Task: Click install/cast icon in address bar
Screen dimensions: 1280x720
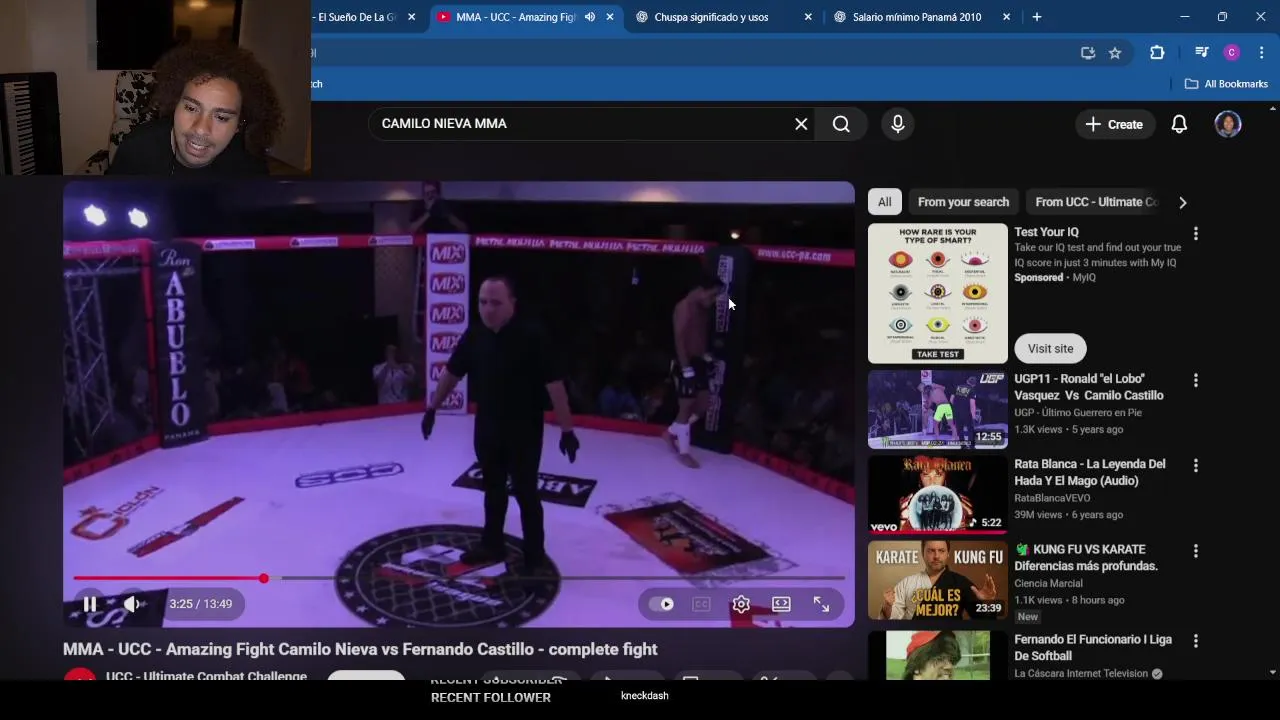Action: [x=1088, y=53]
